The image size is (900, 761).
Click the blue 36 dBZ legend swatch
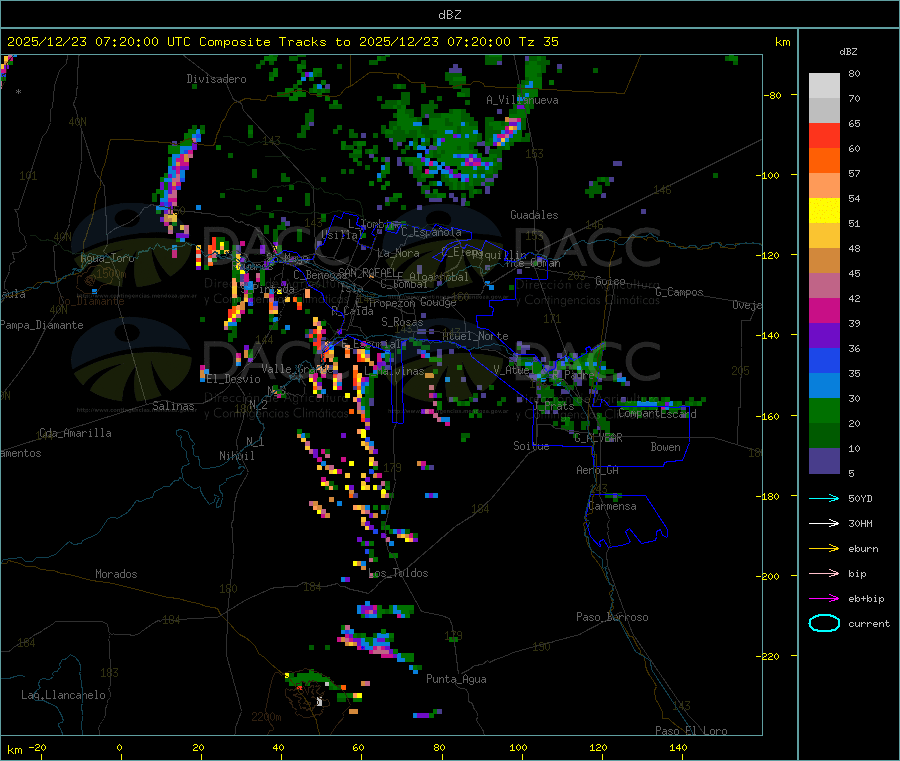824,360
